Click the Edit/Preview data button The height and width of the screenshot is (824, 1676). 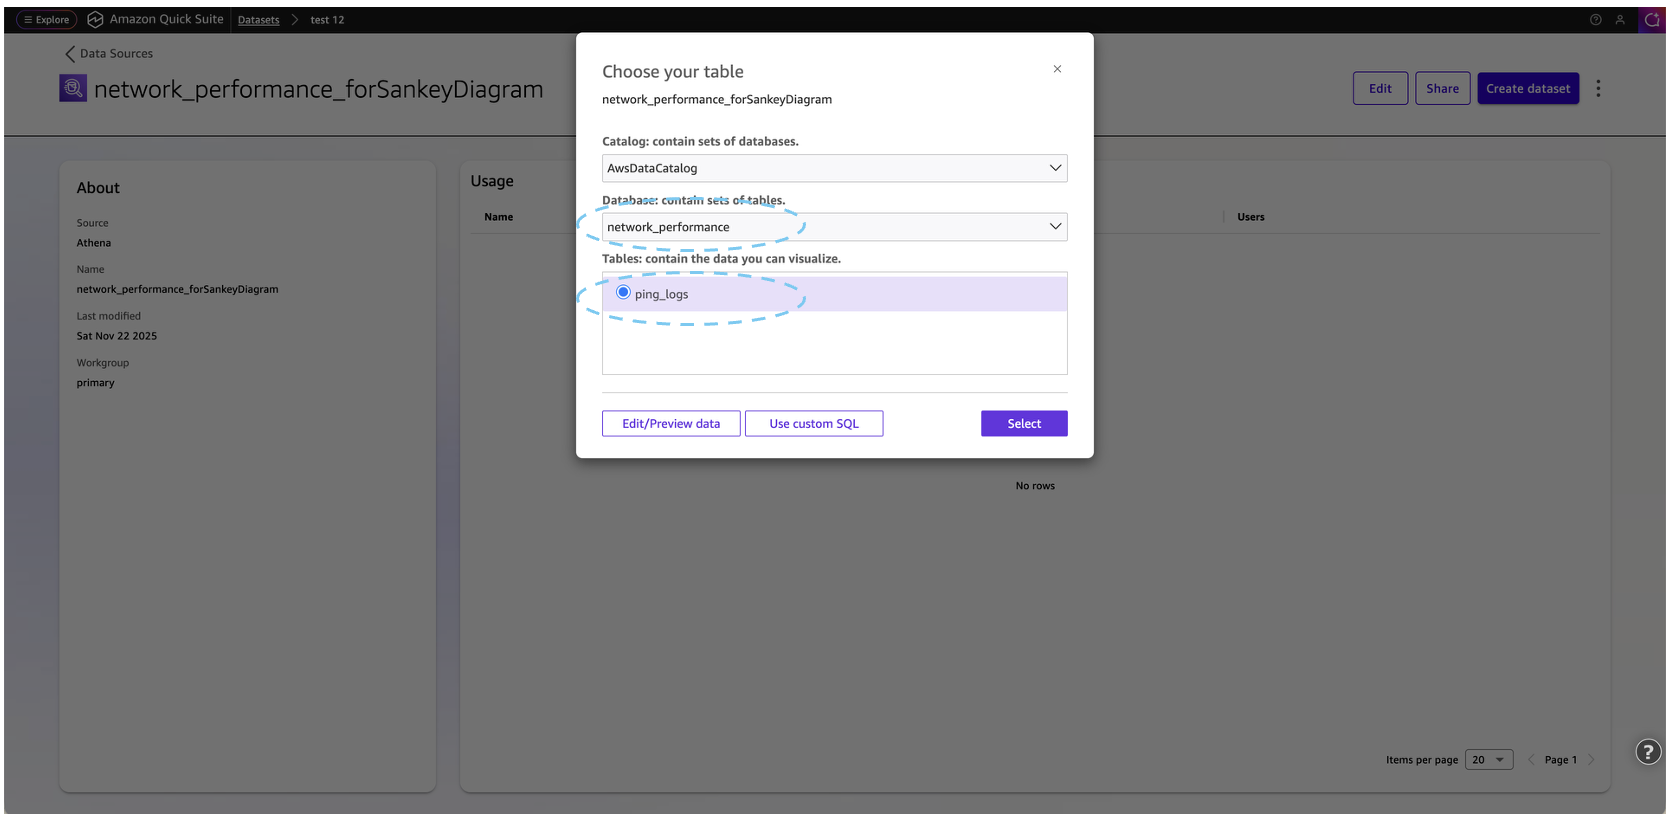pos(671,424)
